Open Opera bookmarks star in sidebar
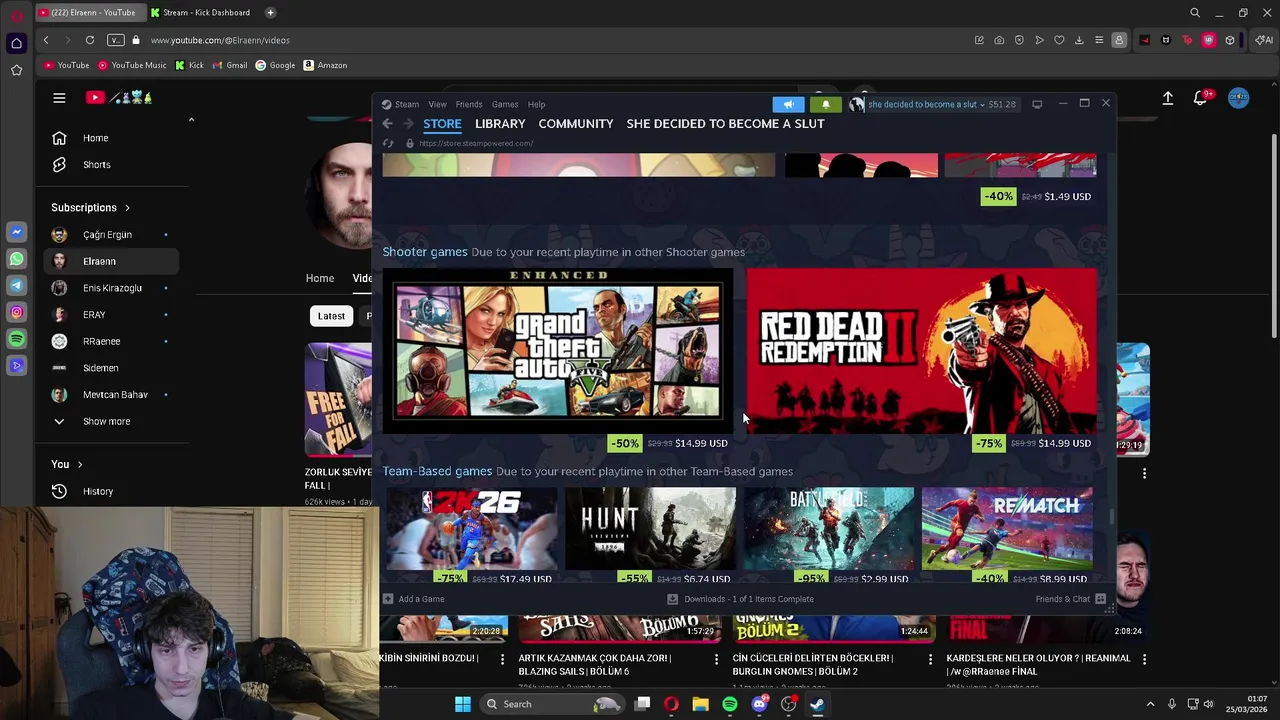Viewport: 1280px width, 720px height. (16, 70)
